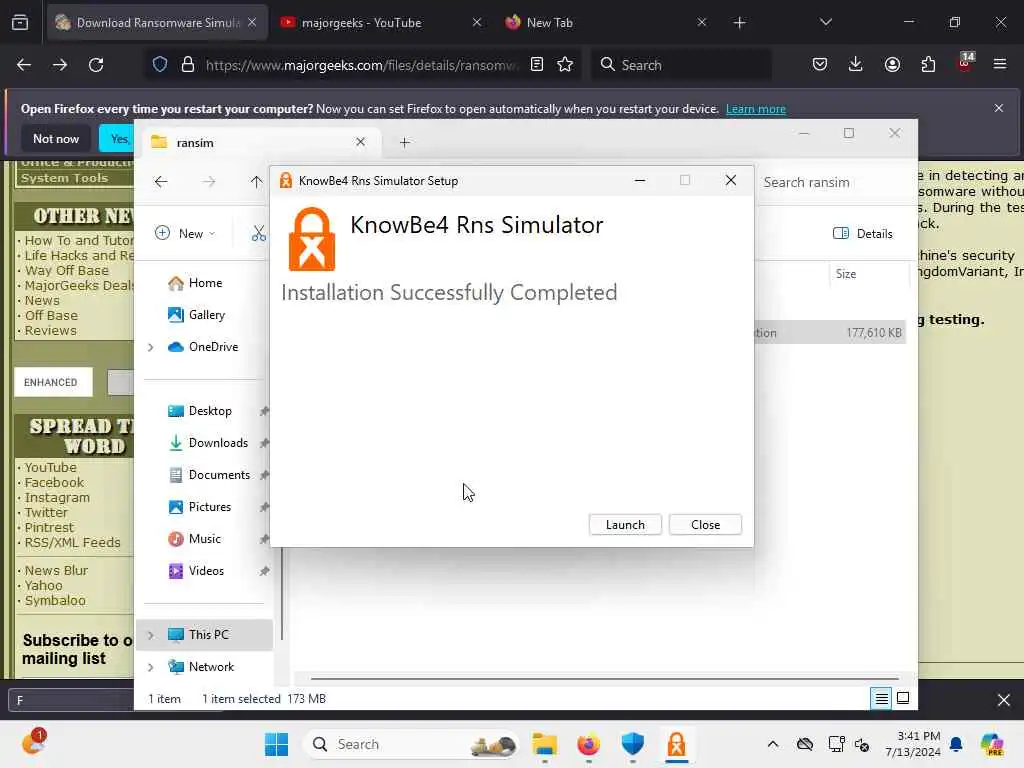Open Gallery in Explorer sidebar
This screenshot has width=1024, height=768.
196,315
